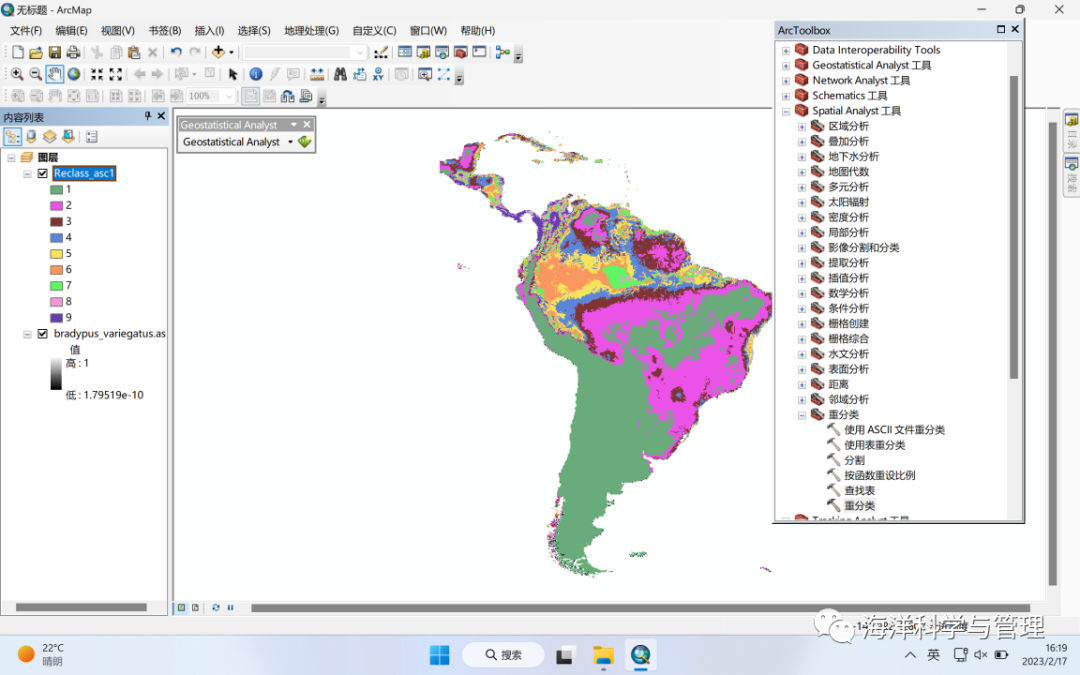
Task: Toggle visibility of bradypus_variegatus layer
Action: coord(43,333)
